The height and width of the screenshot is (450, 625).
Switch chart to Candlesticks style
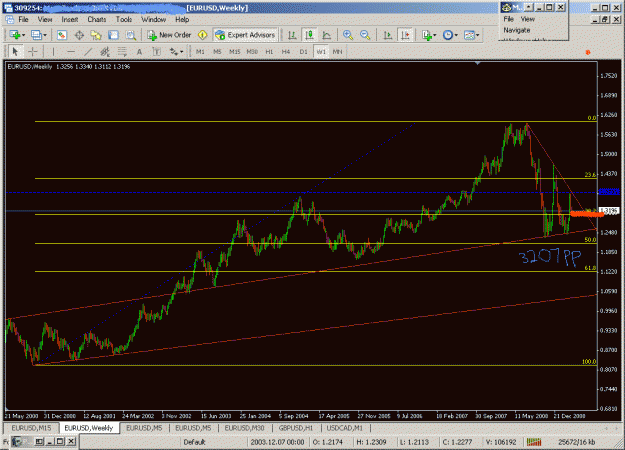click(309, 35)
